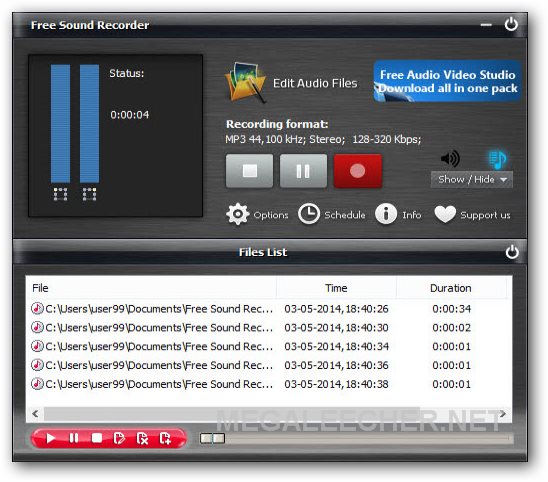The height and width of the screenshot is (482, 548).
Task: Click the left channel level meter
Action: coord(60,123)
